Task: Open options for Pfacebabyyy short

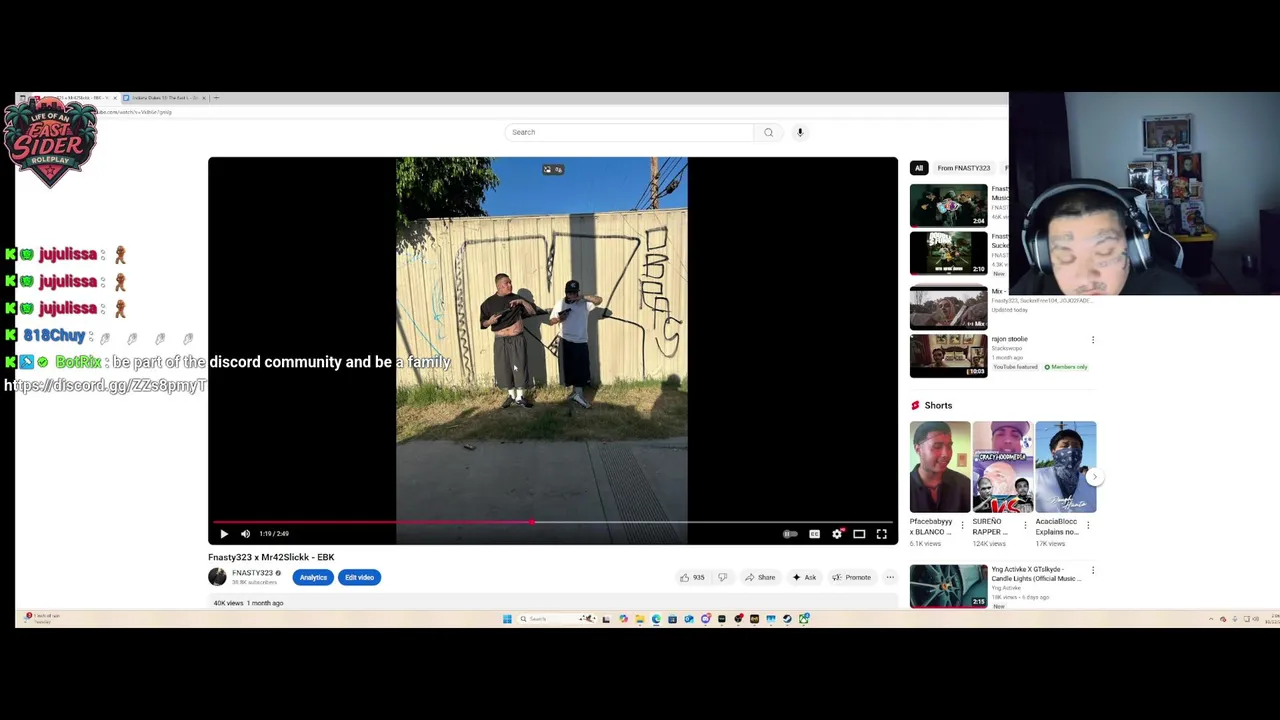Action: [962, 524]
